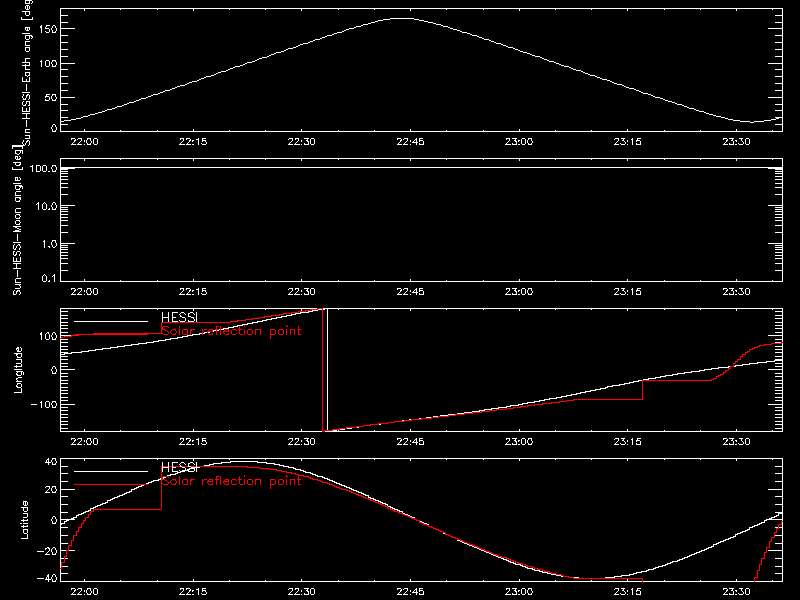This screenshot has height=600, width=800.
Task: Click the 20 tick on Latitude axis
Action: 51,490
